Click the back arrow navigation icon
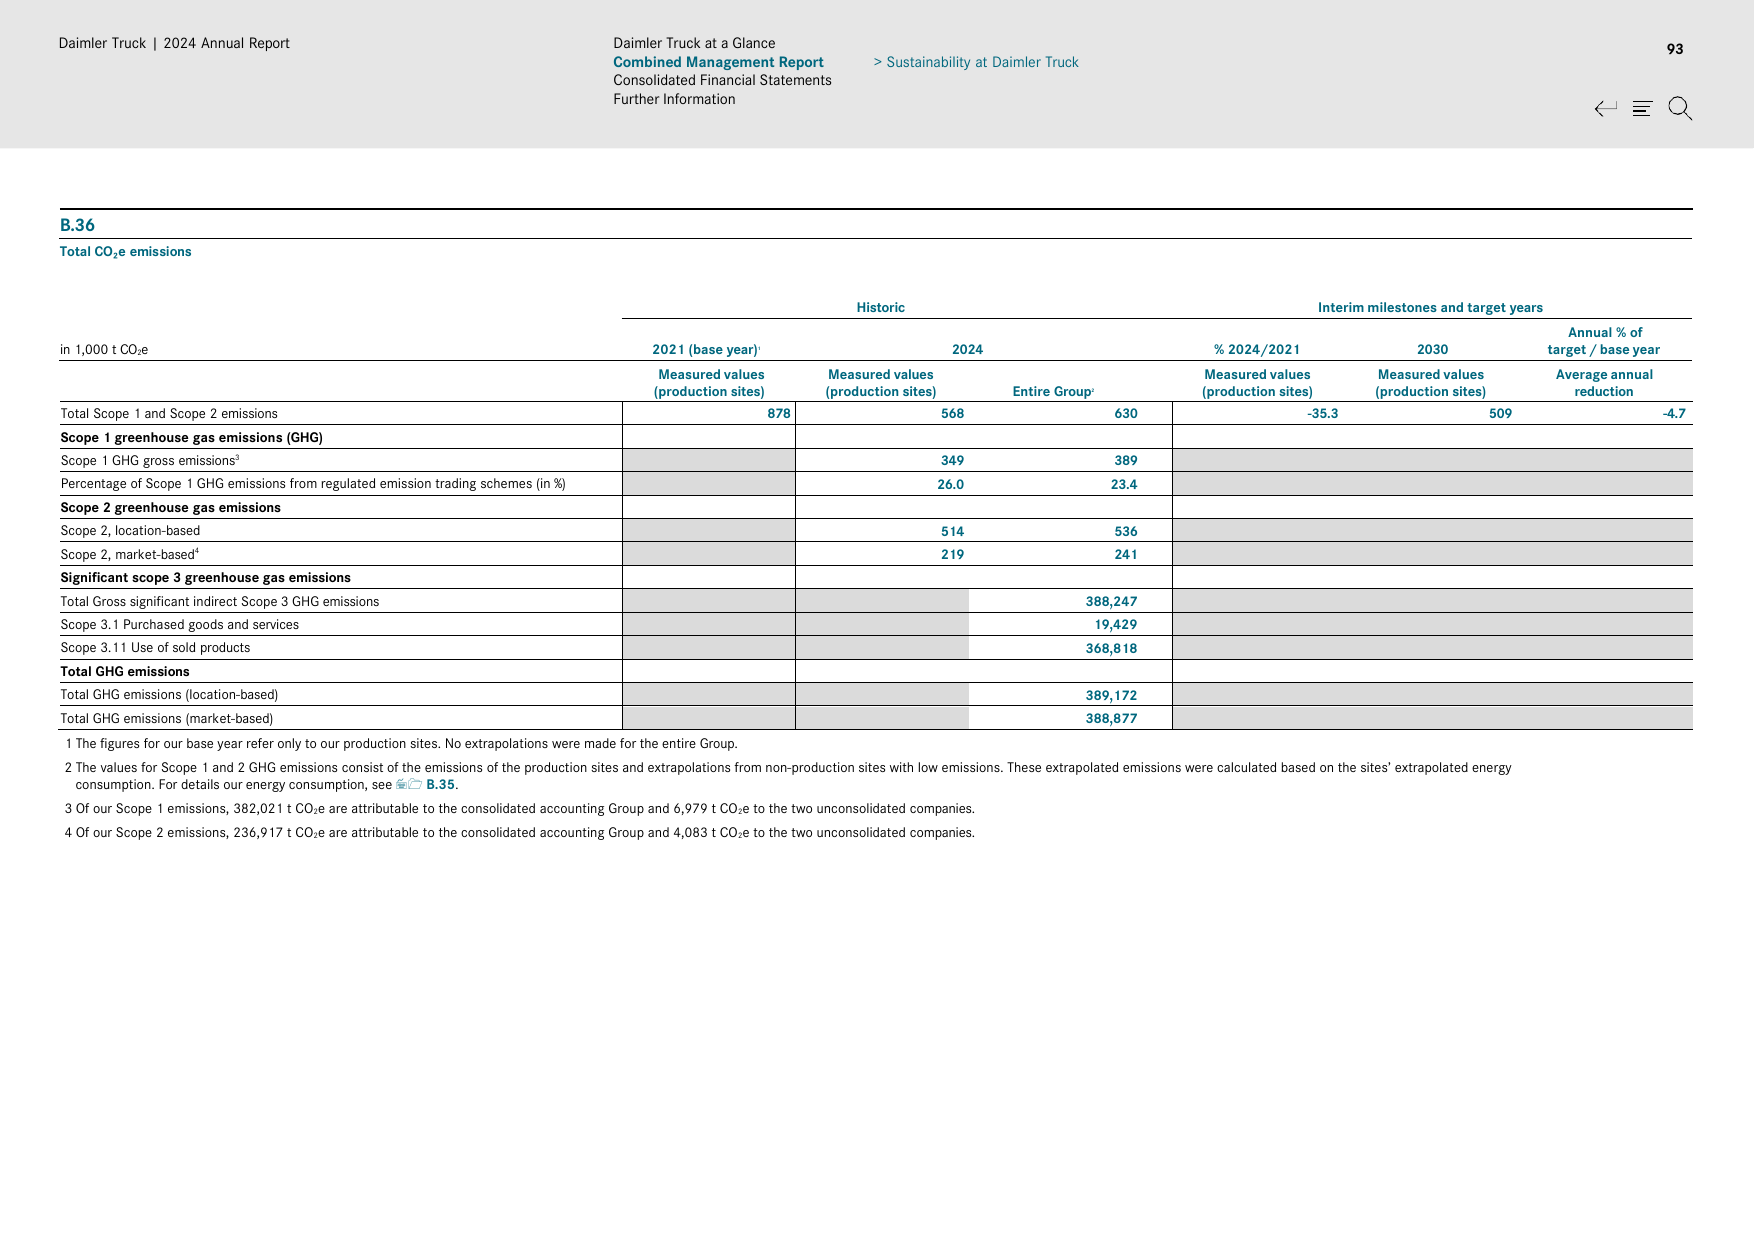1755x1240 pixels. click(1605, 108)
